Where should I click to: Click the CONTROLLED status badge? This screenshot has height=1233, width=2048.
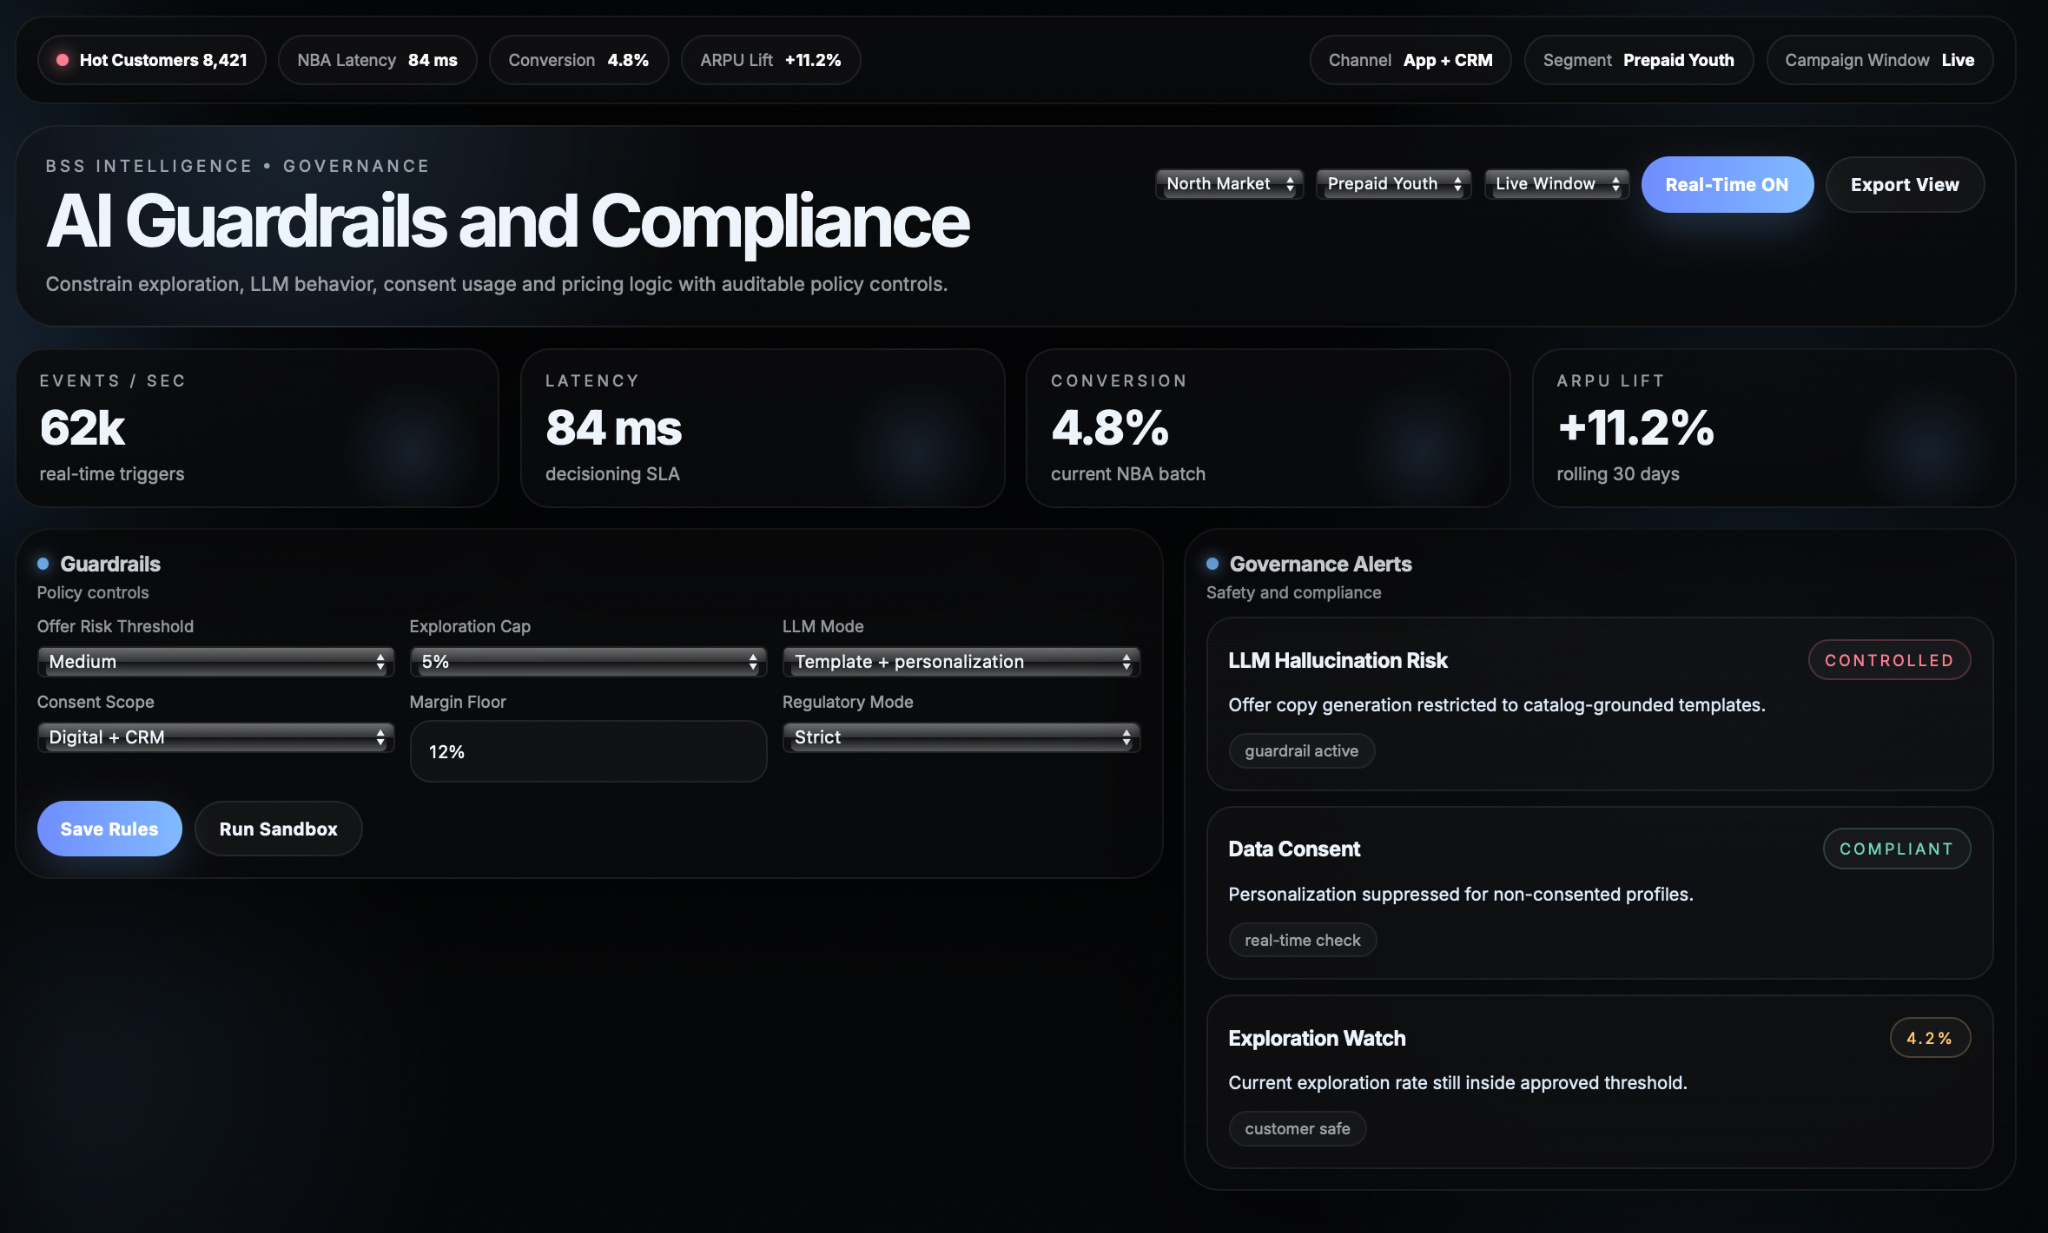(1888, 660)
